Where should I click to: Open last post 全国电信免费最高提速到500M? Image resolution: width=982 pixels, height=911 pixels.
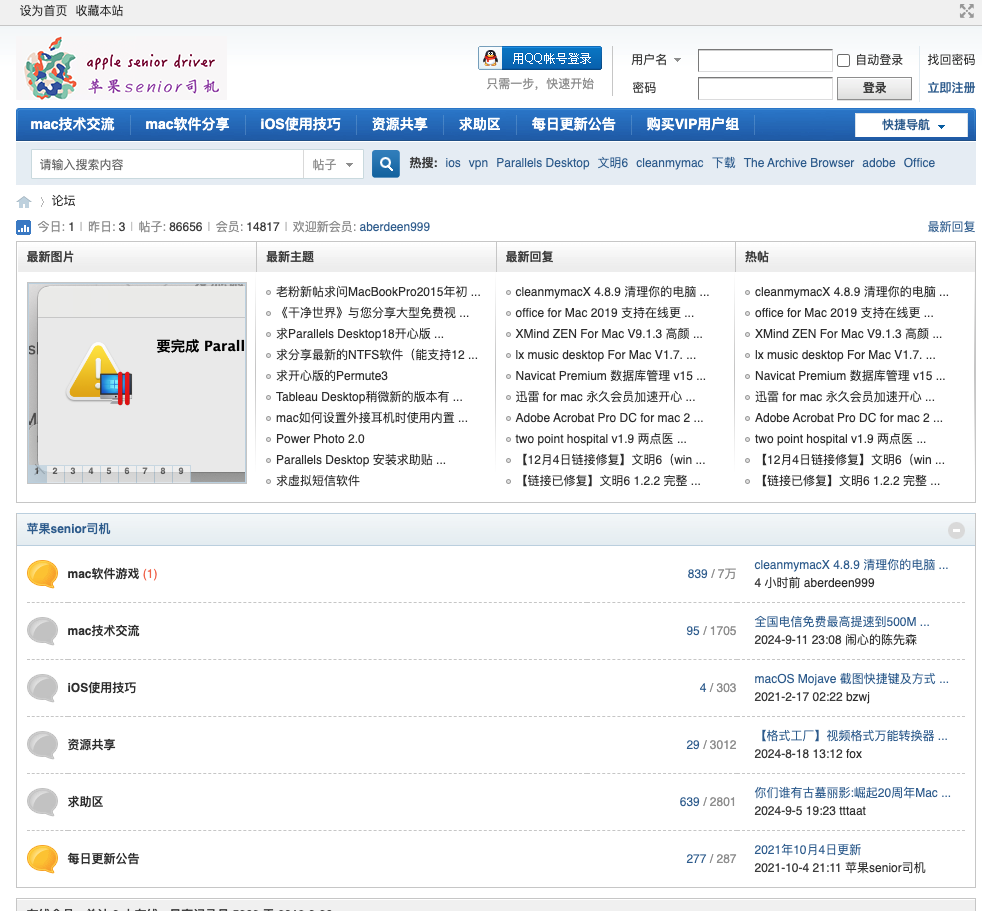pyautogui.click(x=842, y=622)
